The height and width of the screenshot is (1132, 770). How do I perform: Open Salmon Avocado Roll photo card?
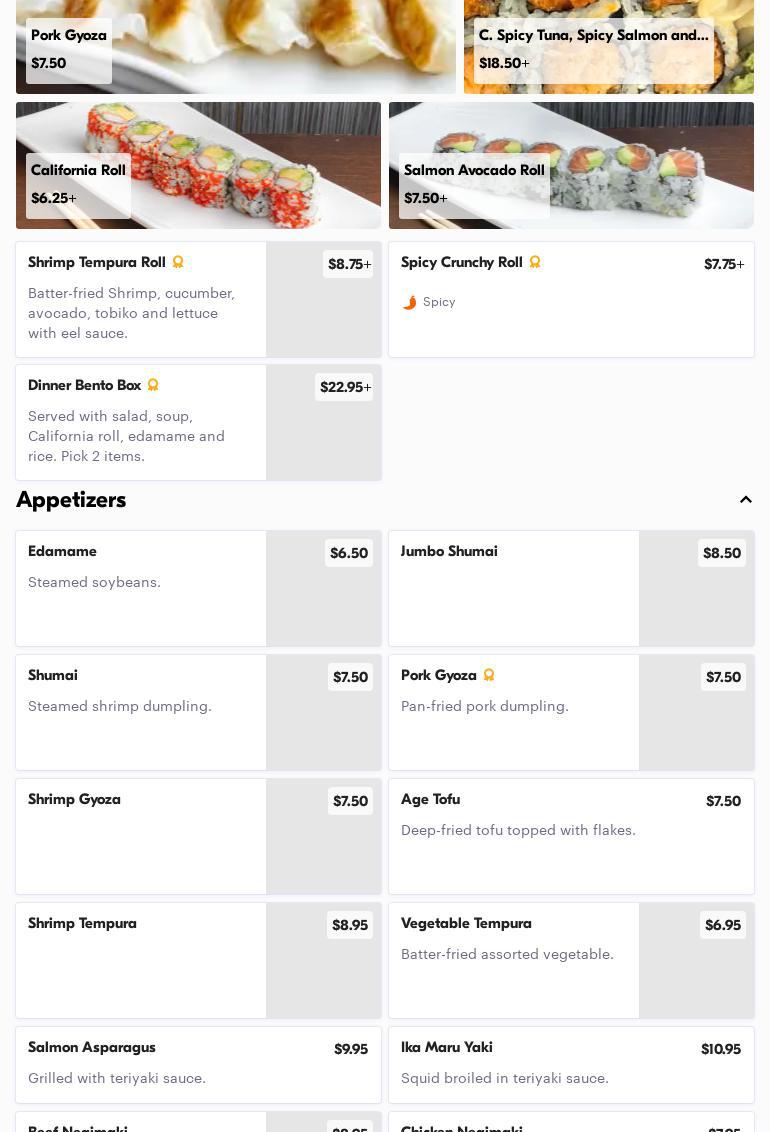(x=571, y=165)
